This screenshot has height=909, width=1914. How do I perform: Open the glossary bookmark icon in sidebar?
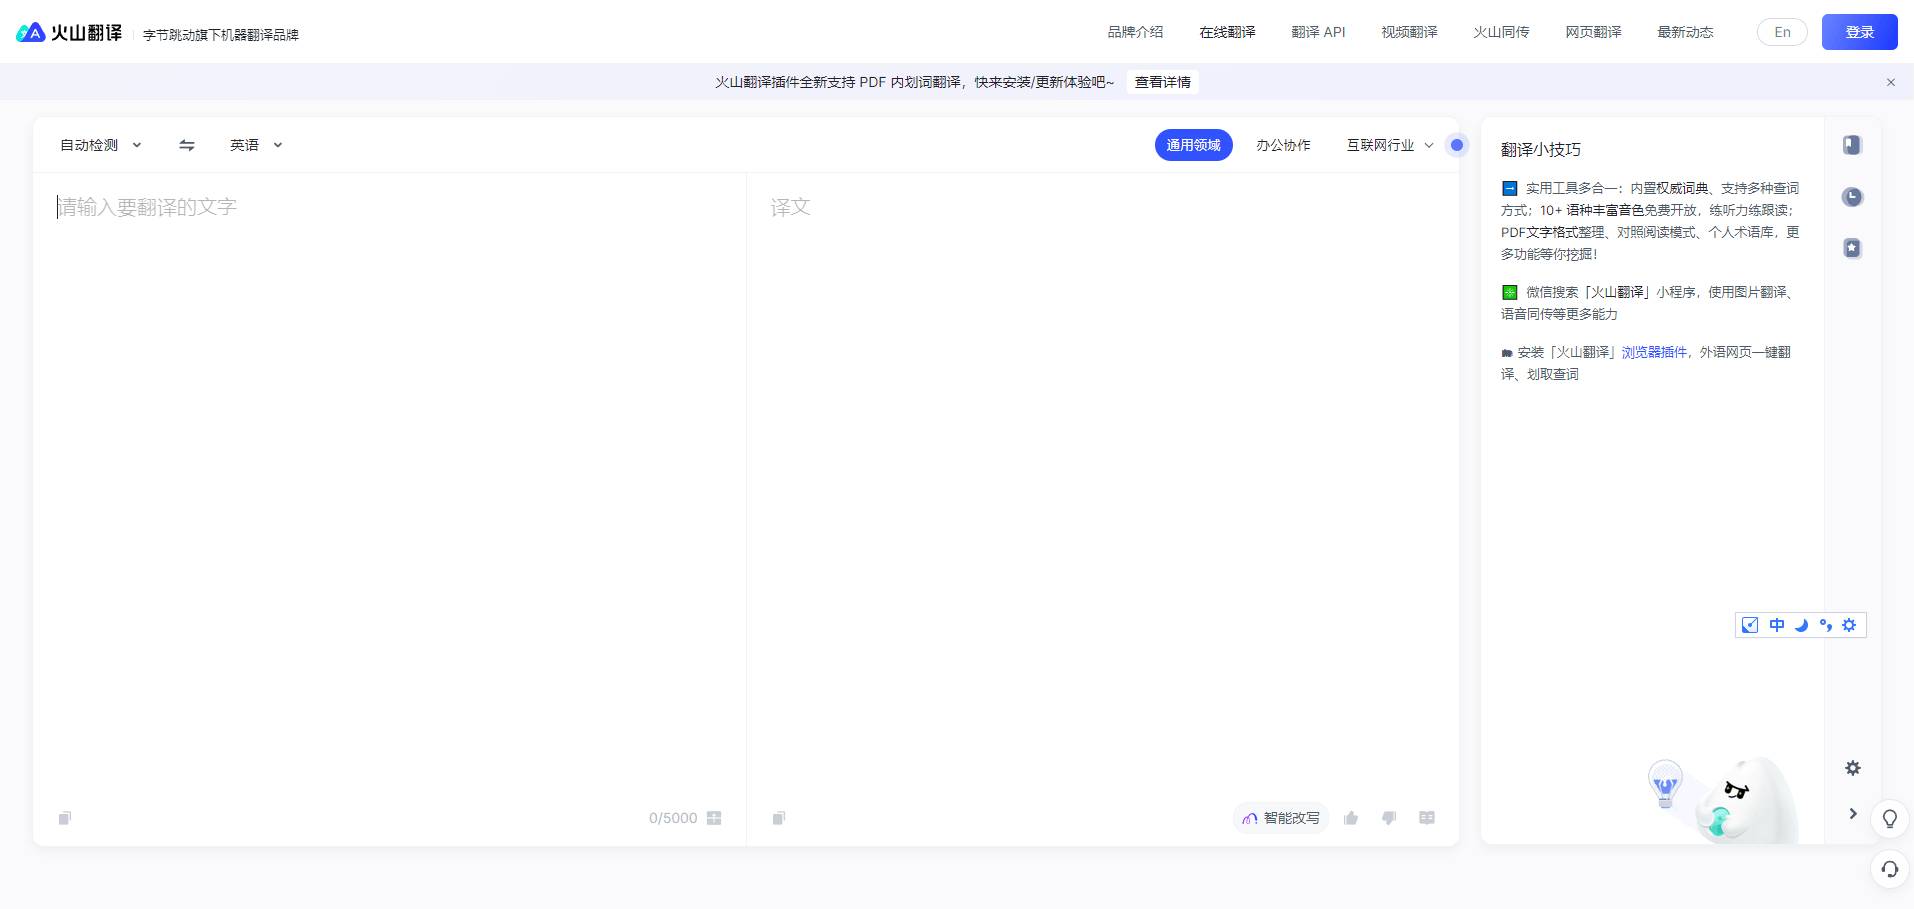pyautogui.click(x=1852, y=145)
